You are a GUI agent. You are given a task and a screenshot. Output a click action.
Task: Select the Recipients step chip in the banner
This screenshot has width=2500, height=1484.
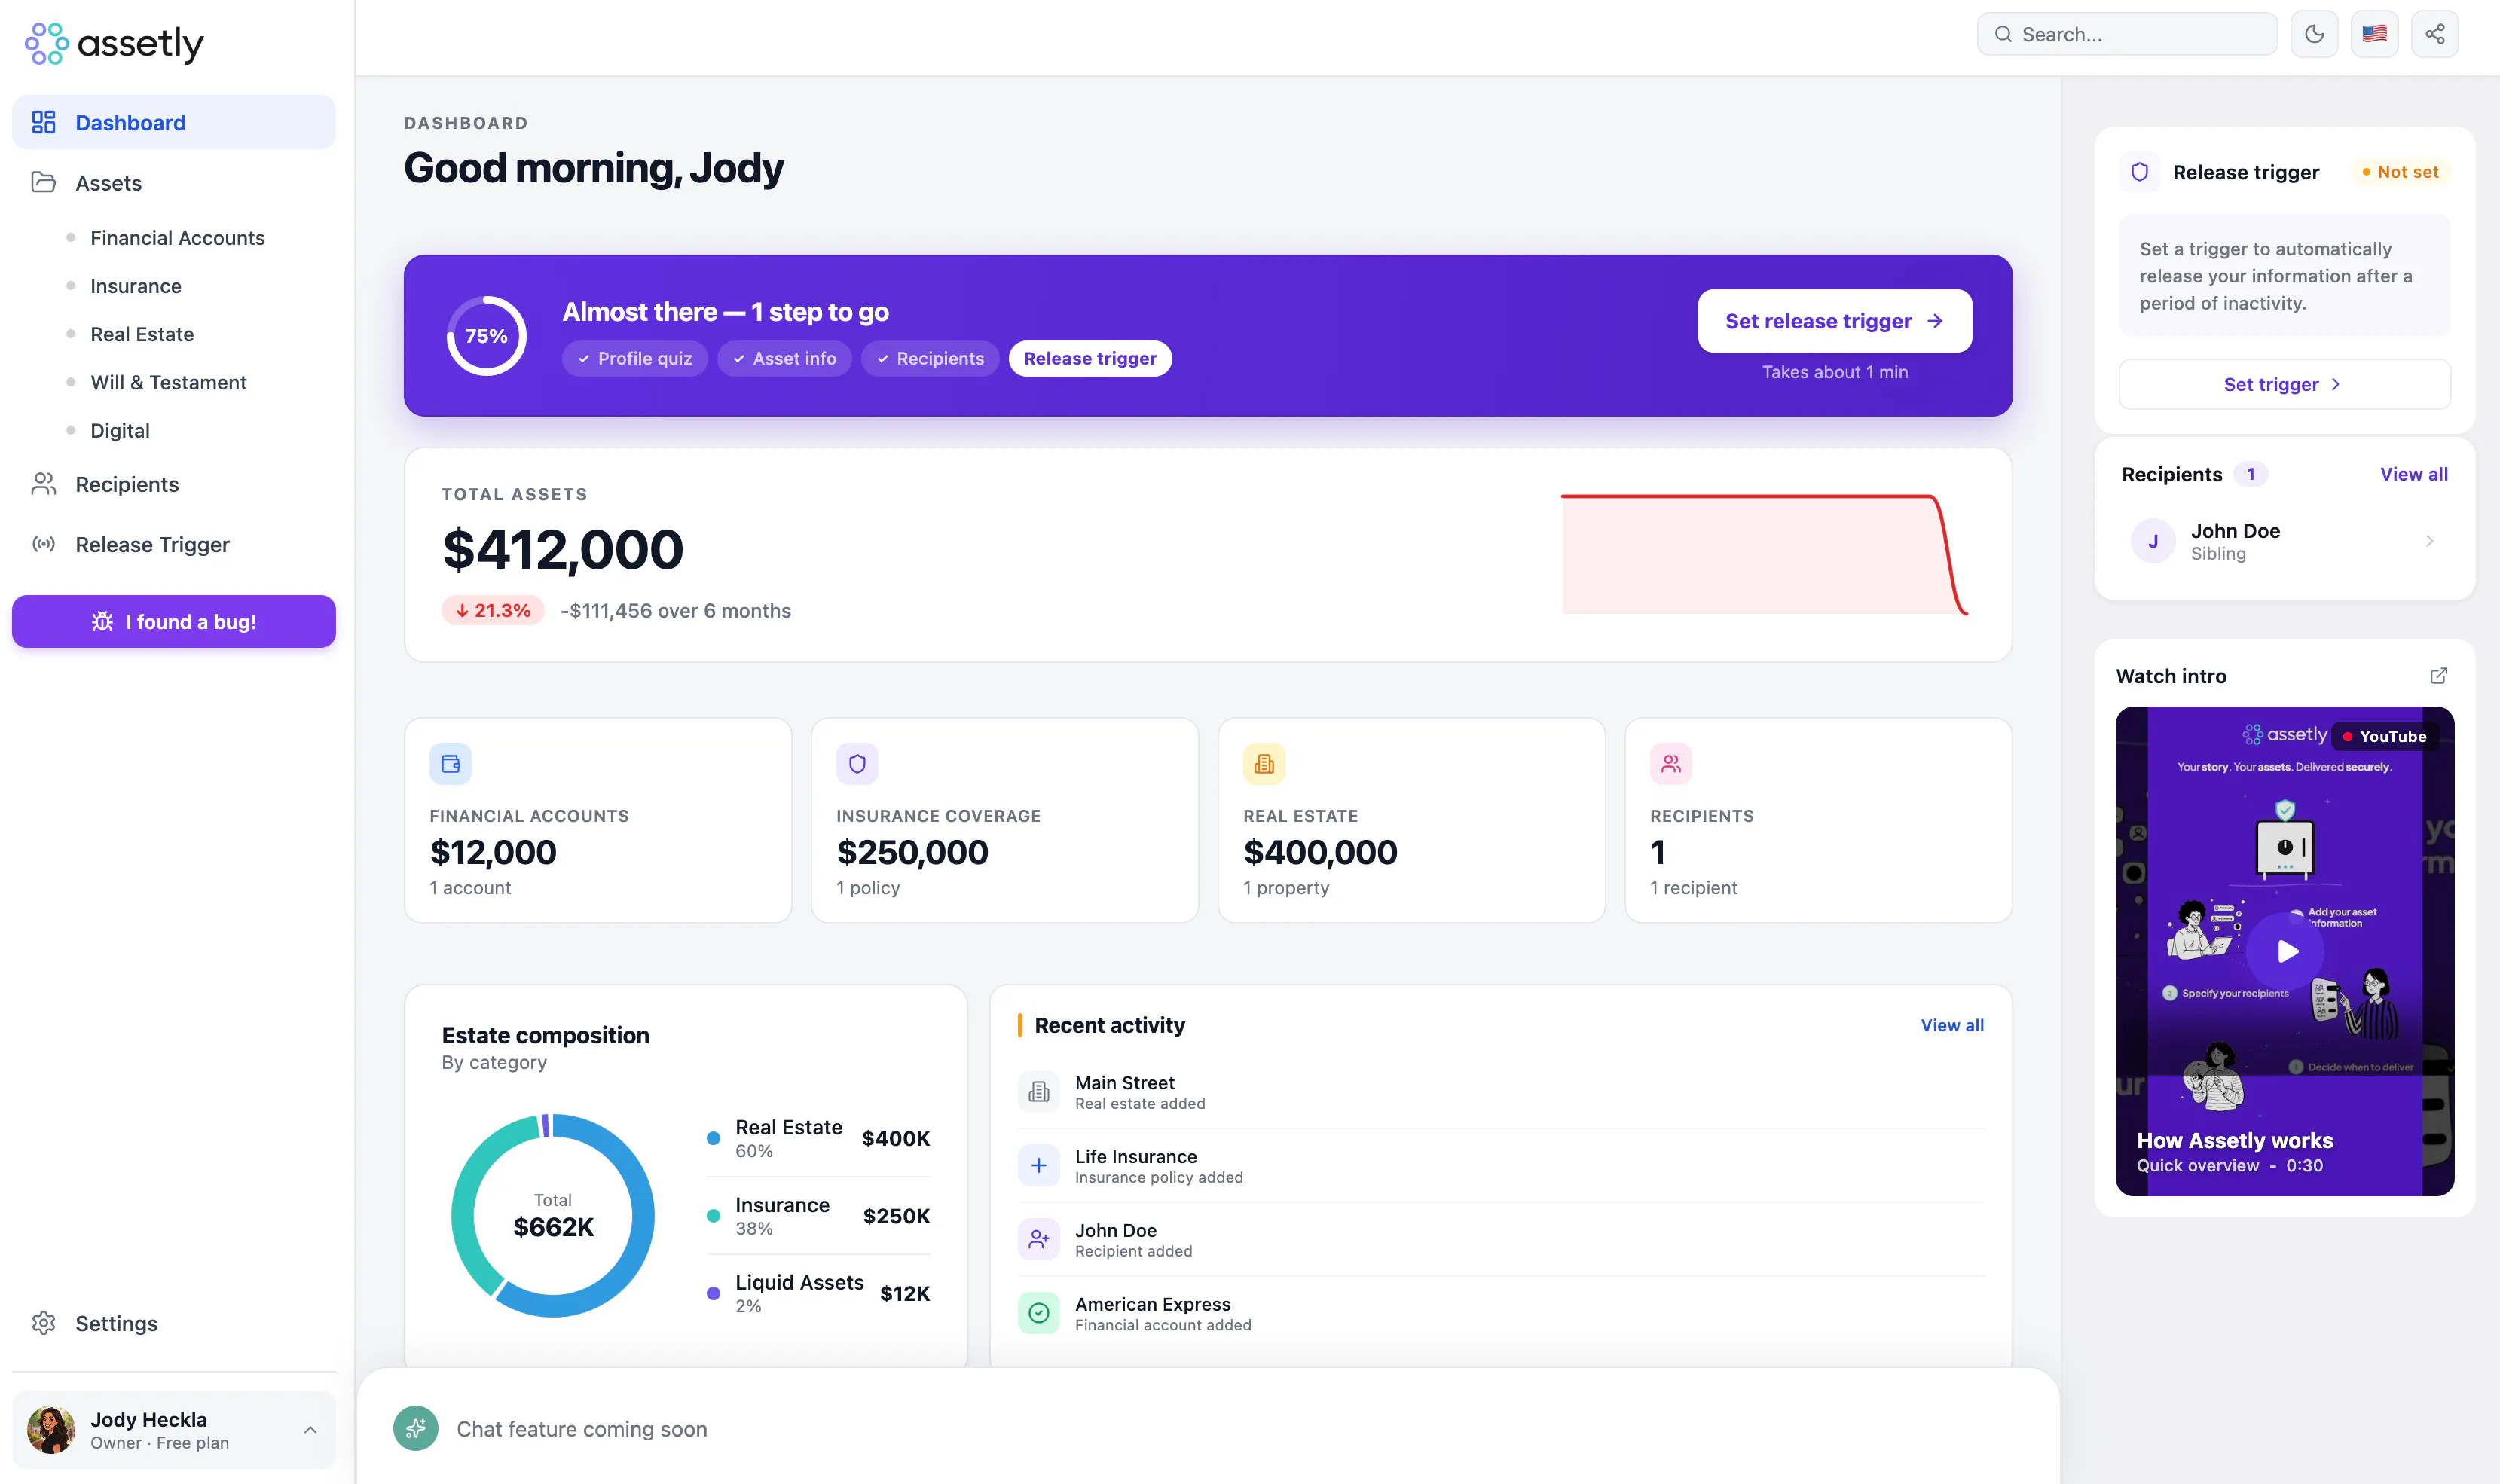pyautogui.click(x=930, y=358)
